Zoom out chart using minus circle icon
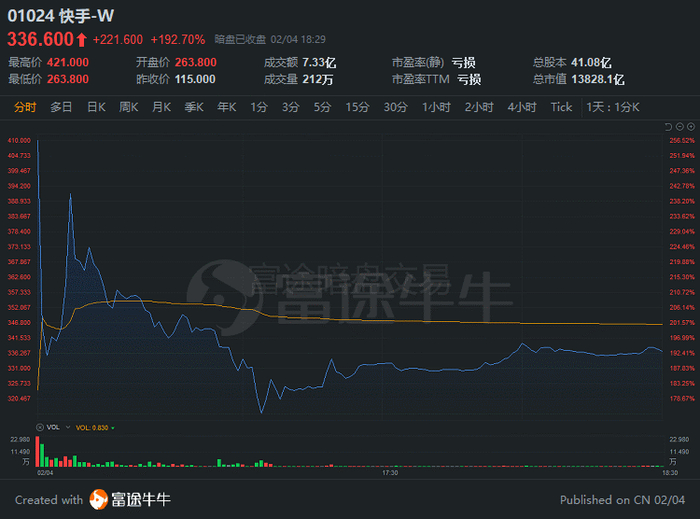The height and width of the screenshot is (519, 700). click(679, 127)
